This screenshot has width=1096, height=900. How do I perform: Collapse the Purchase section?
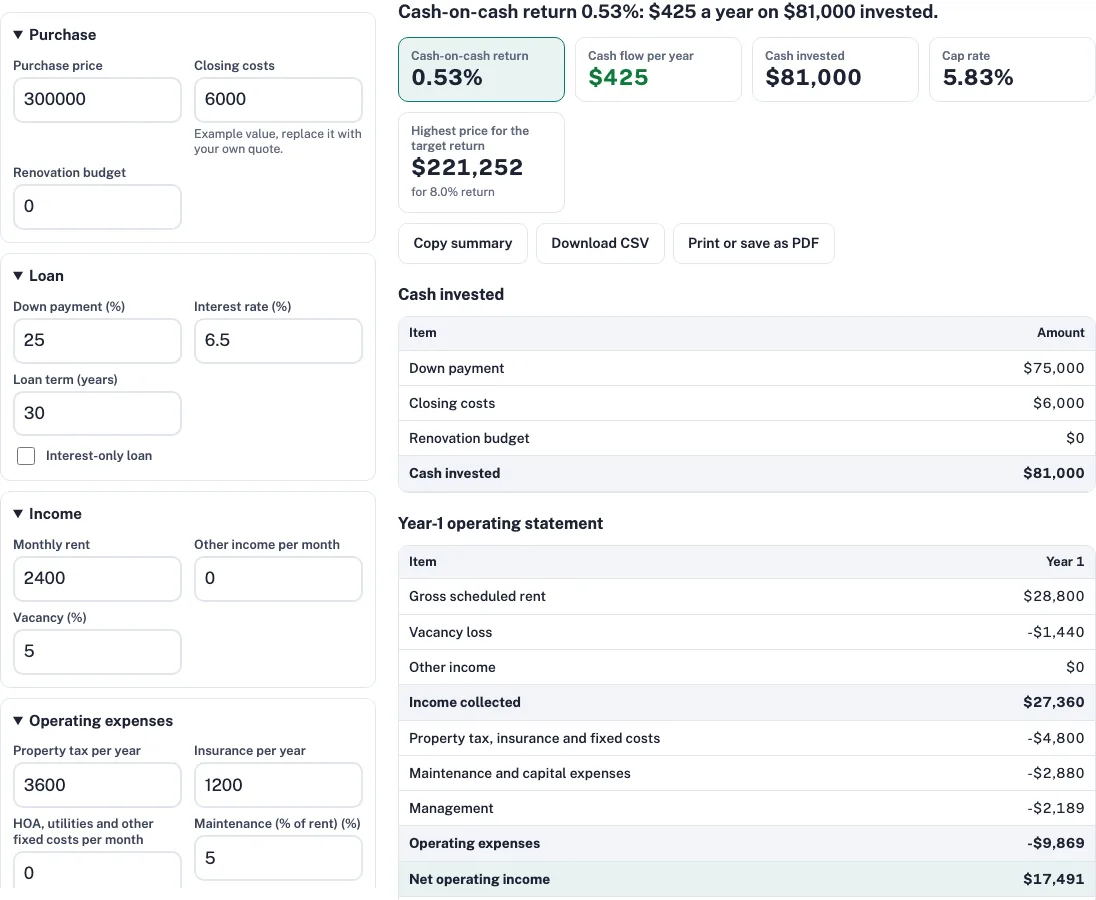(x=55, y=35)
